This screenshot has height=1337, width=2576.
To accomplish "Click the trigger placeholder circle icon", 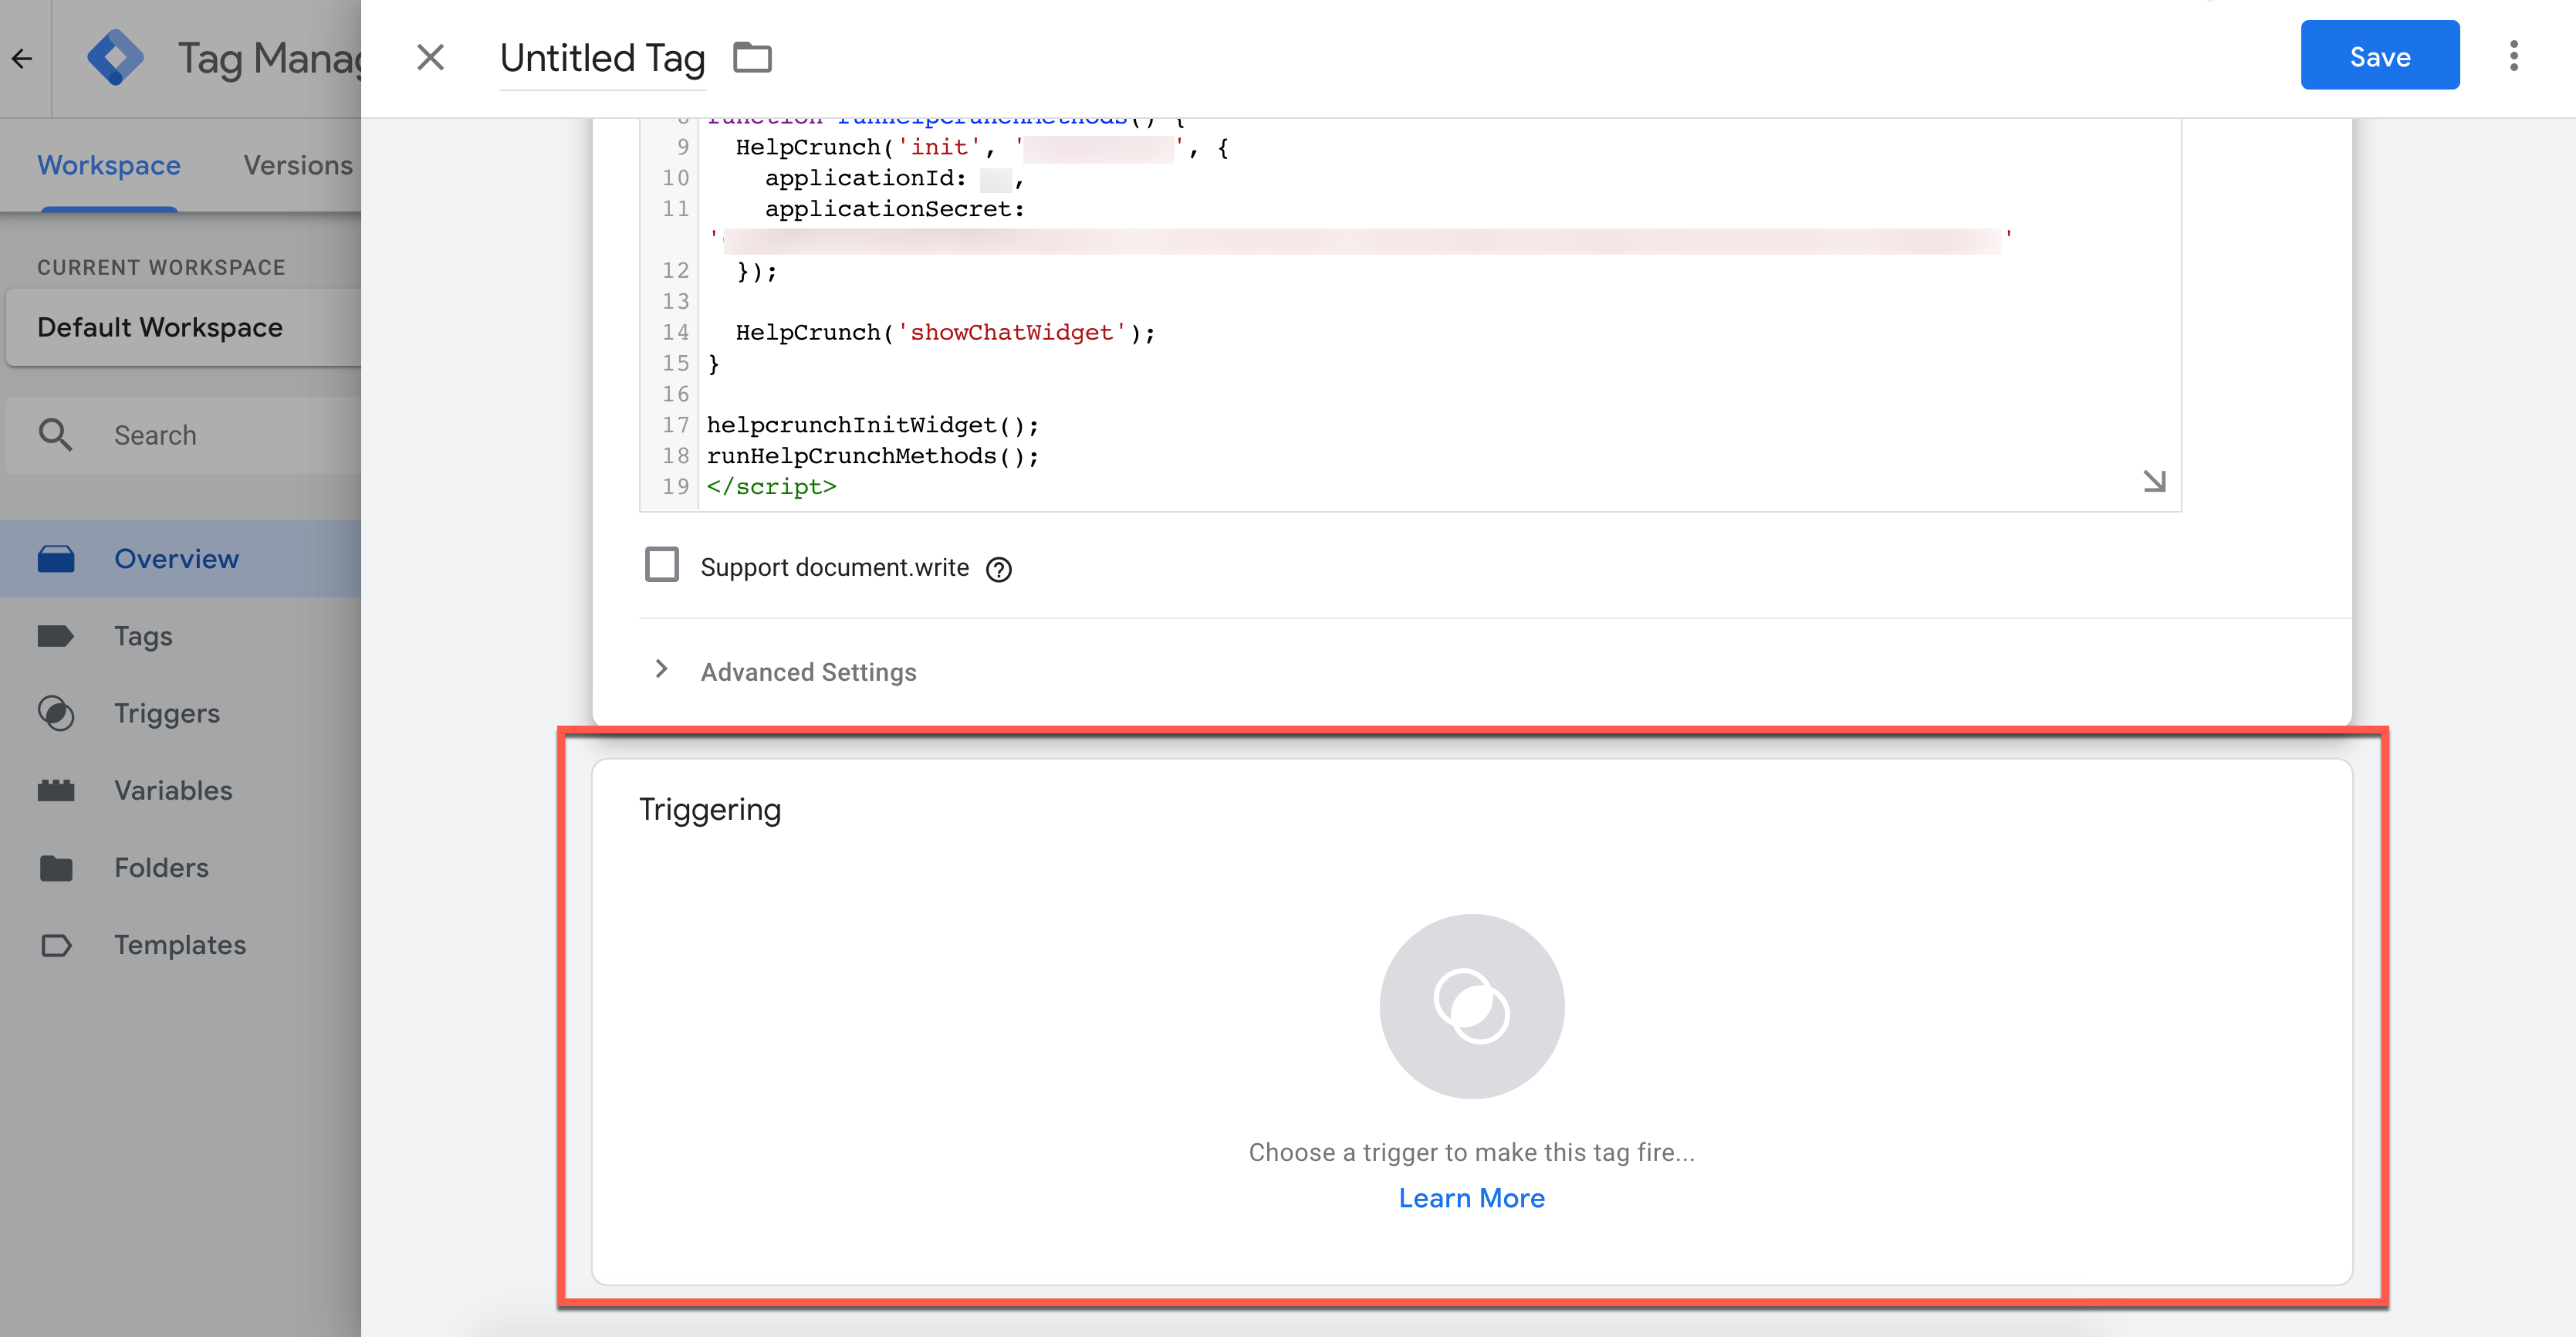I will [1471, 1005].
